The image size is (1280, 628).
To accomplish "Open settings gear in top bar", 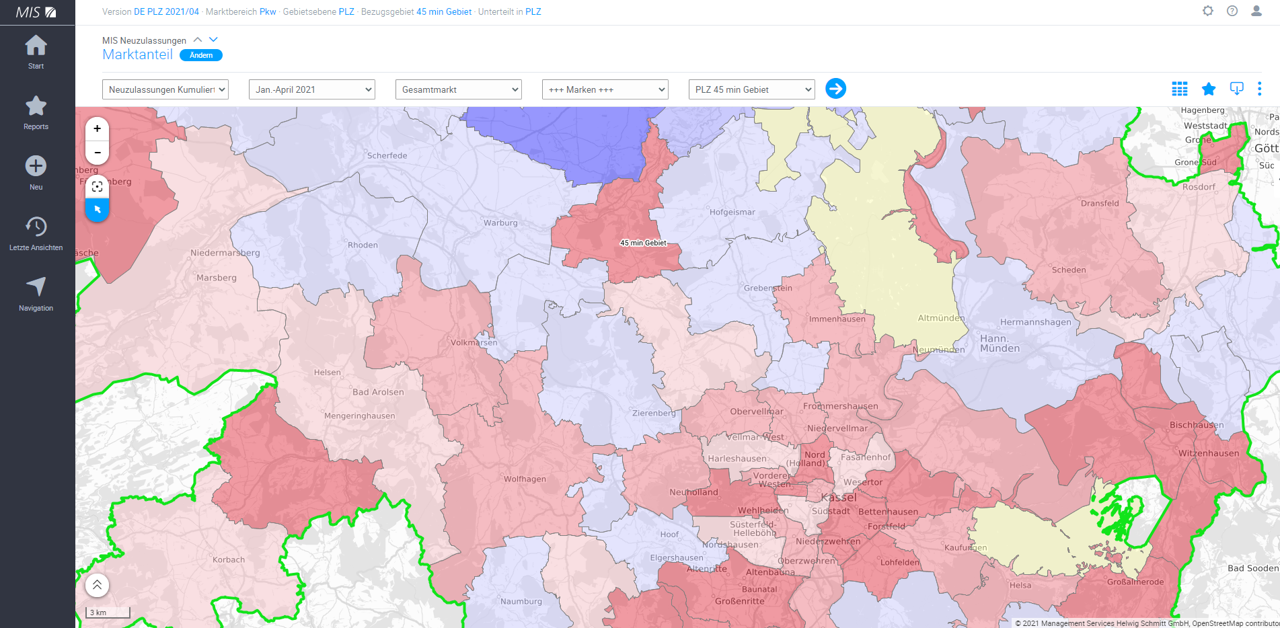I will pos(1208,11).
